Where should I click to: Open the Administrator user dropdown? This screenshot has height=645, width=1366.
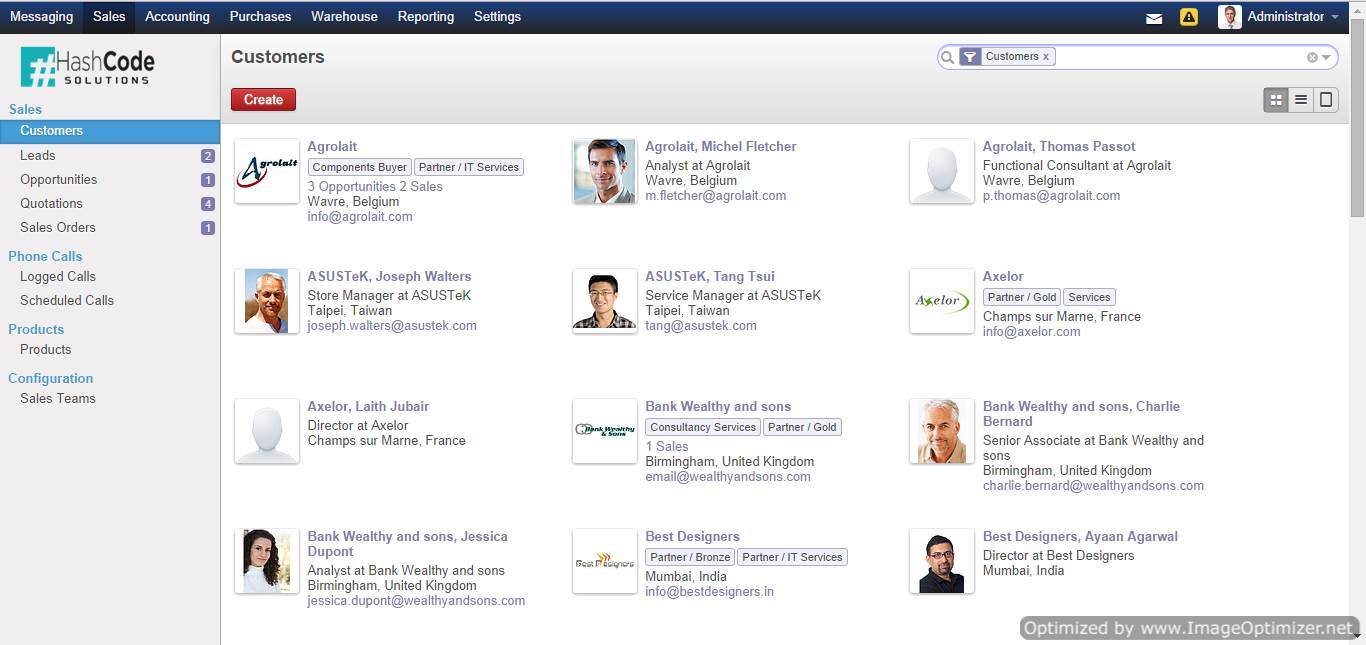click(1293, 17)
